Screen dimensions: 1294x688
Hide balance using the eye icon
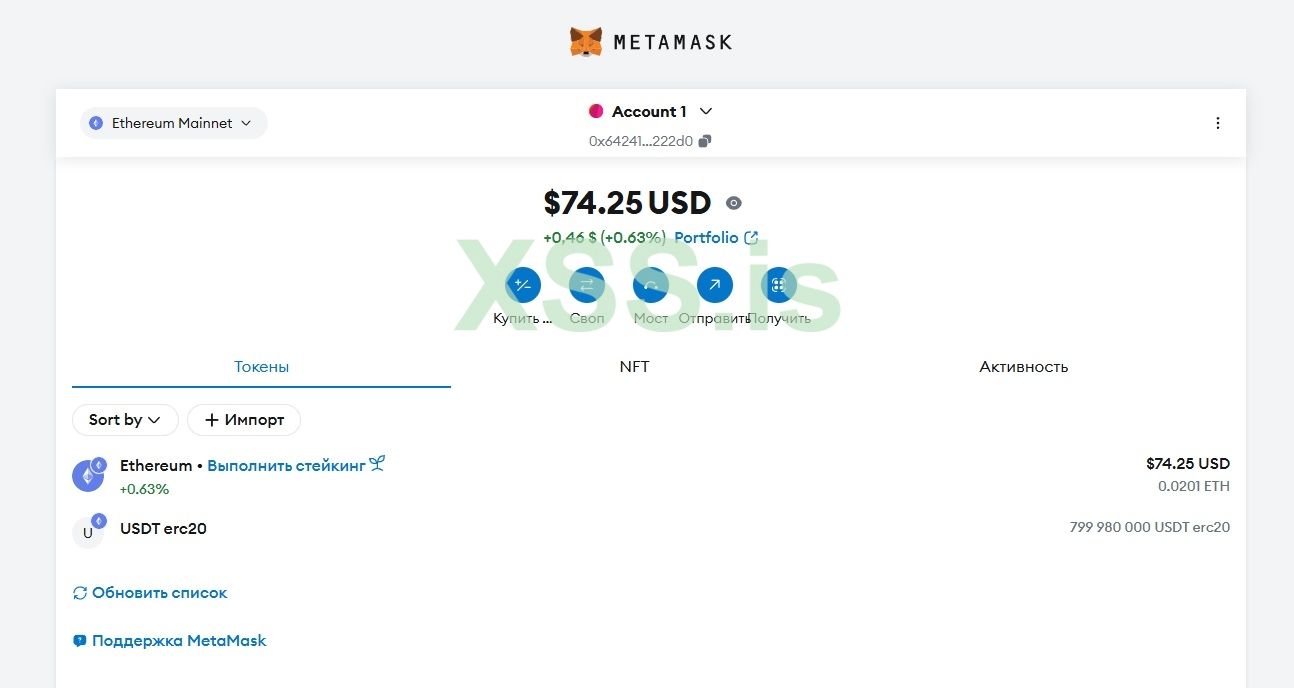[x=733, y=203]
